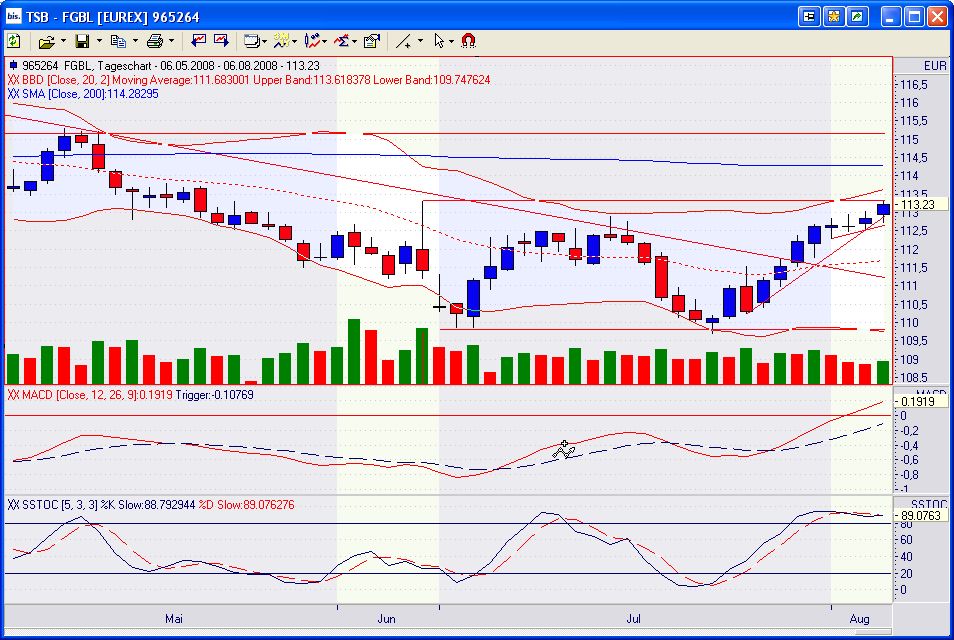Click the candlestick chart type icon
954x640 pixels.
click(312, 41)
